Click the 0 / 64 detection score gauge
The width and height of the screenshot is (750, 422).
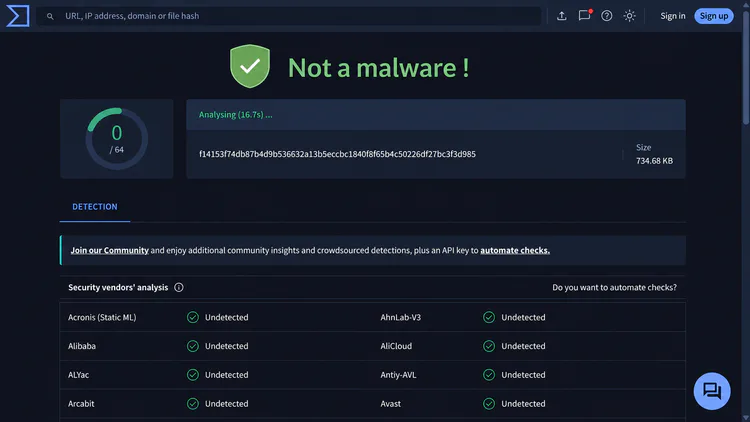[x=117, y=139]
